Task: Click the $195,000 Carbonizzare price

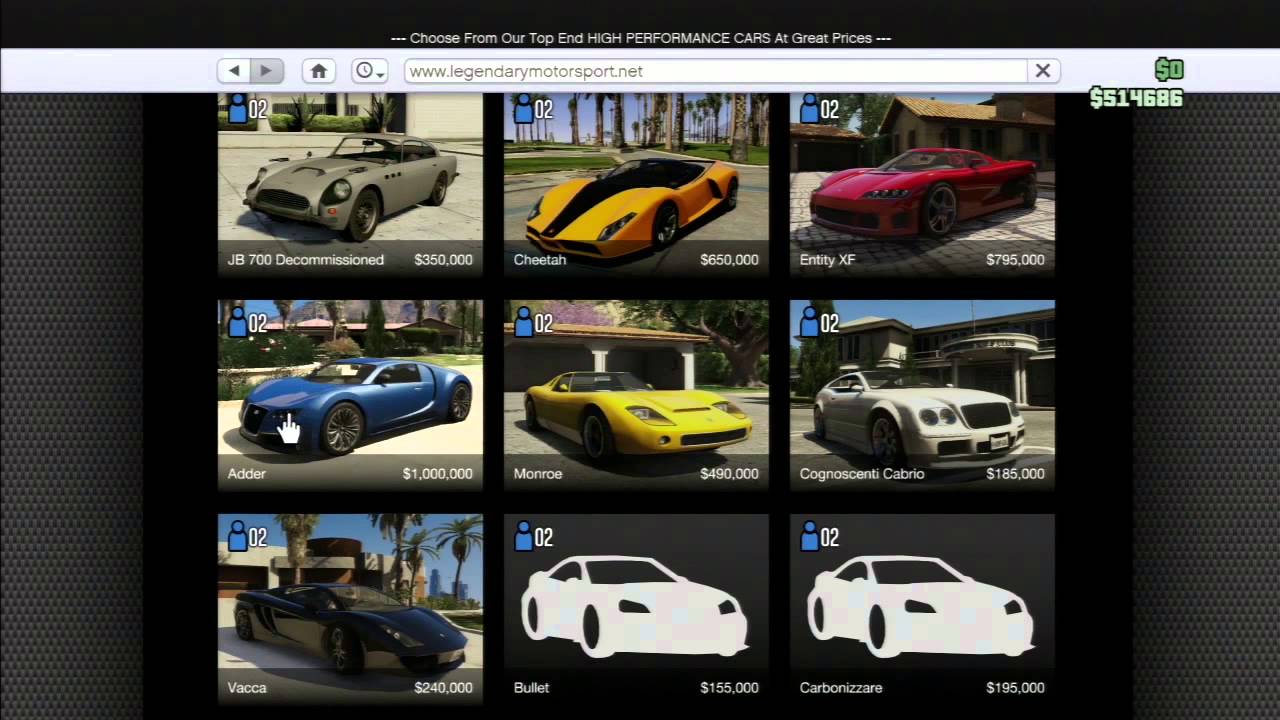Action: pyautogui.click(x=1015, y=688)
